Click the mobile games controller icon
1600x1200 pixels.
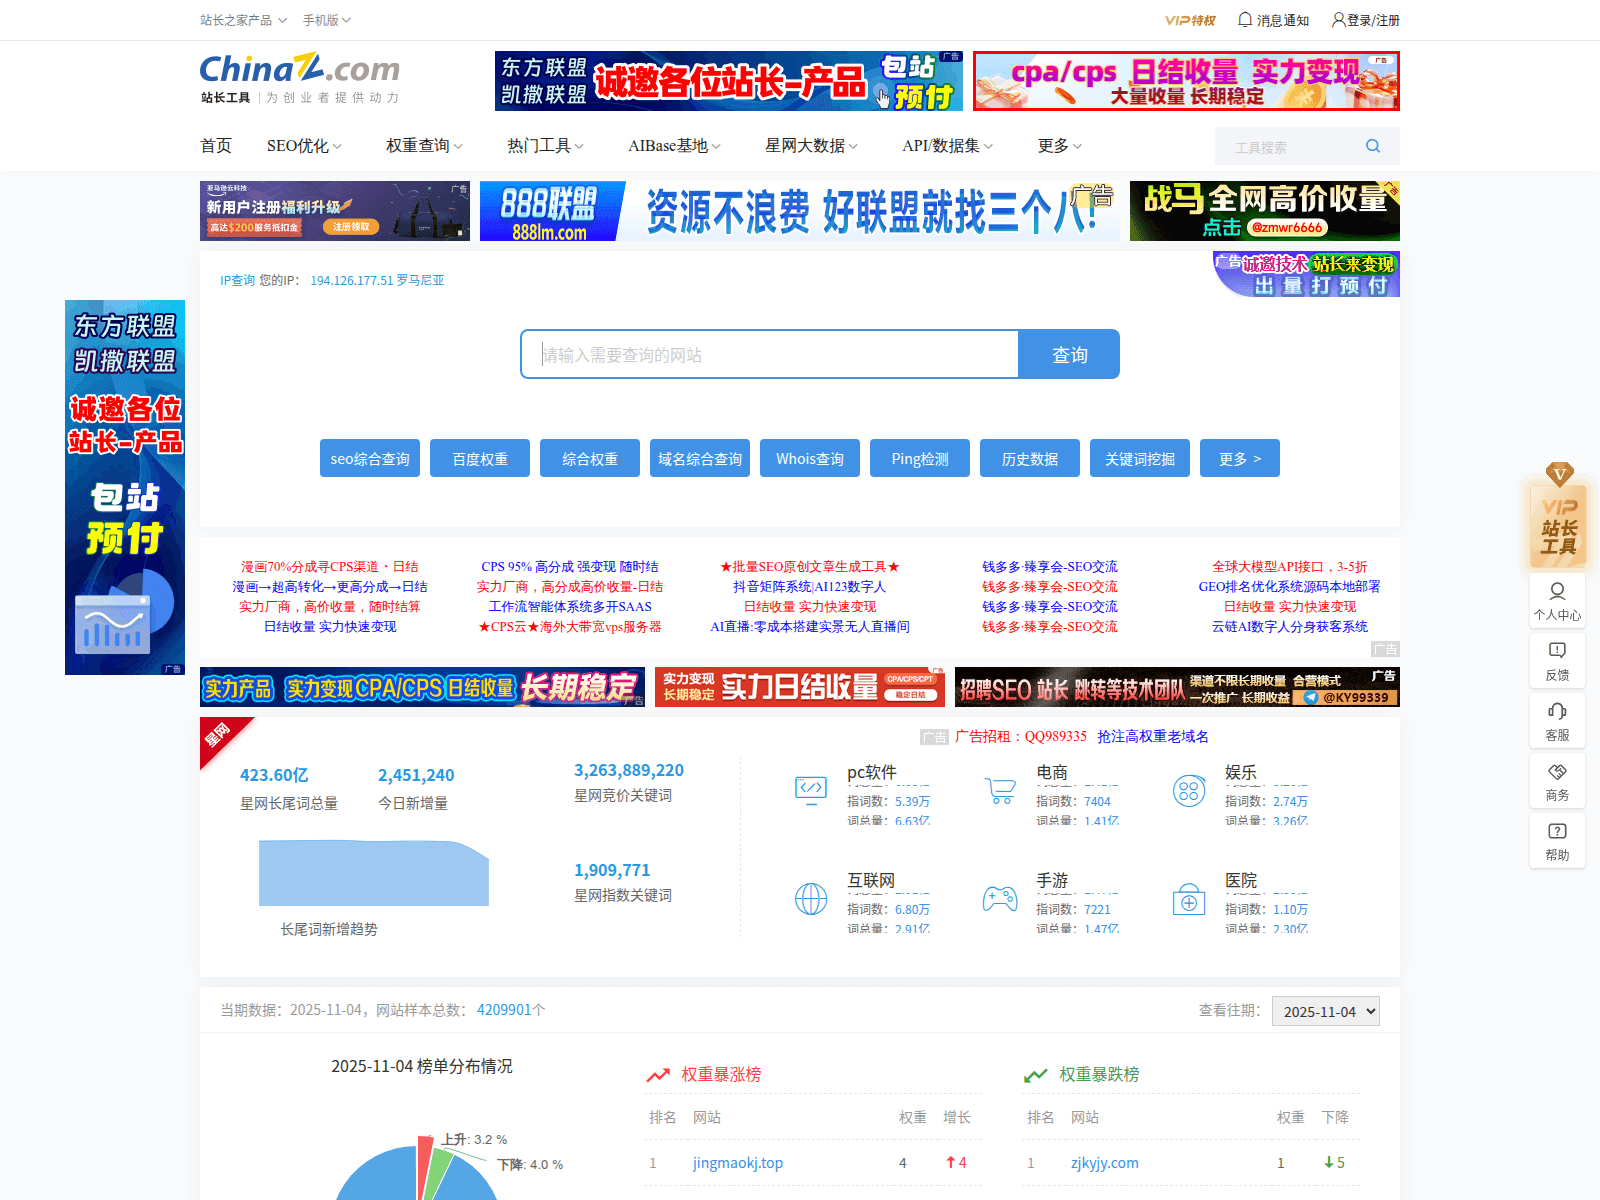tap(1000, 898)
